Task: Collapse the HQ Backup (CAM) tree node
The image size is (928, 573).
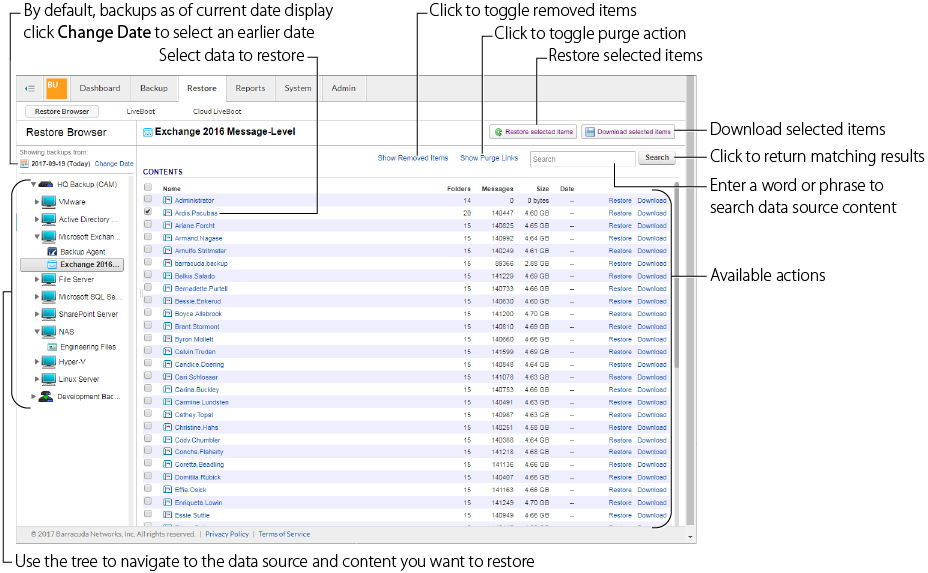Action: coord(34,184)
